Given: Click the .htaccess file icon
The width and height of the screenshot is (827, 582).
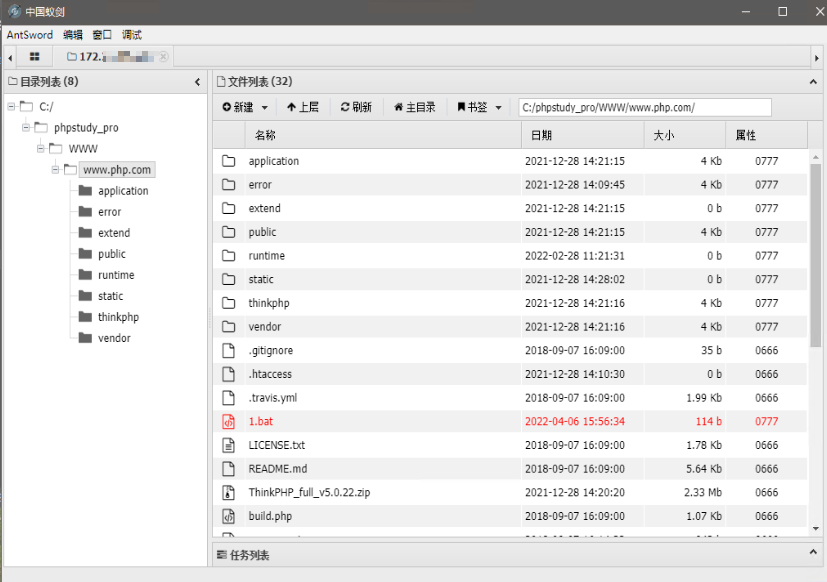Looking at the screenshot, I should pyautogui.click(x=228, y=374).
